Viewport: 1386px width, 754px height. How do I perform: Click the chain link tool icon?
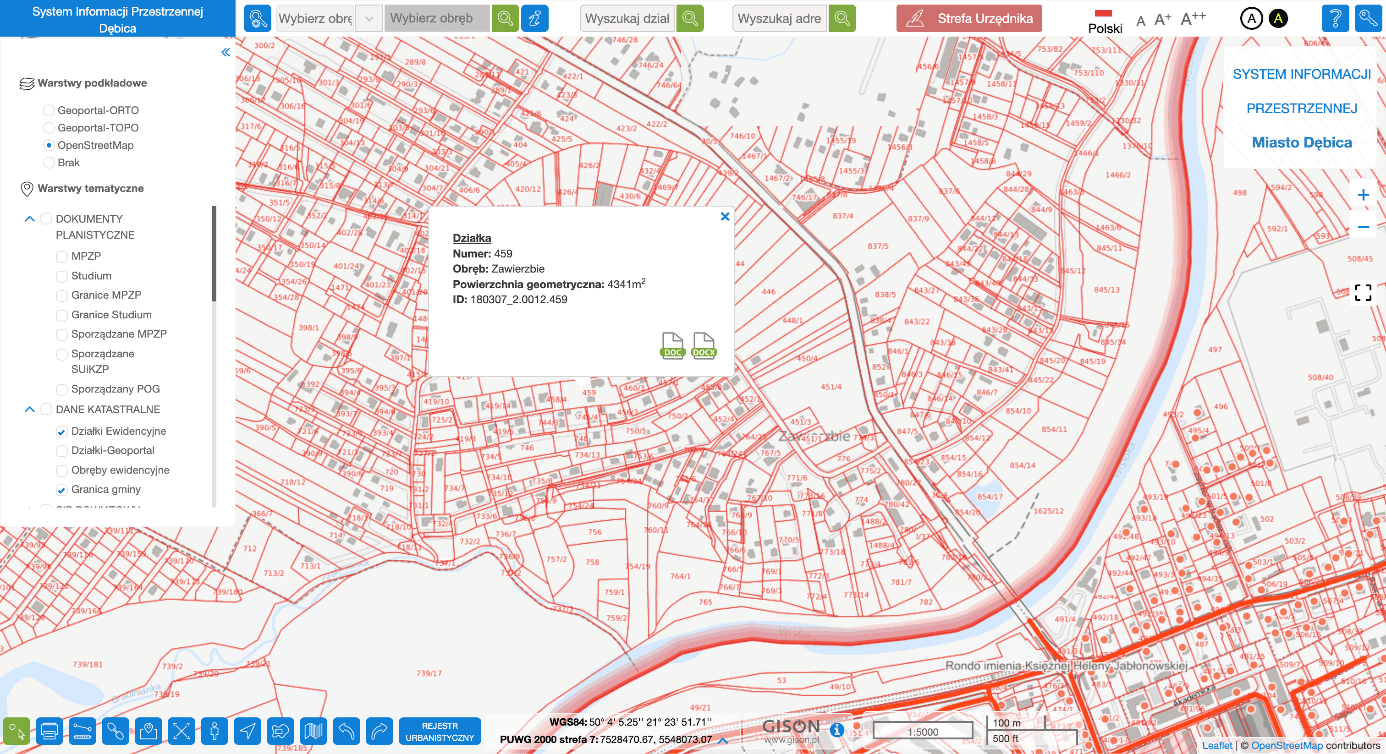pos(115,731)
